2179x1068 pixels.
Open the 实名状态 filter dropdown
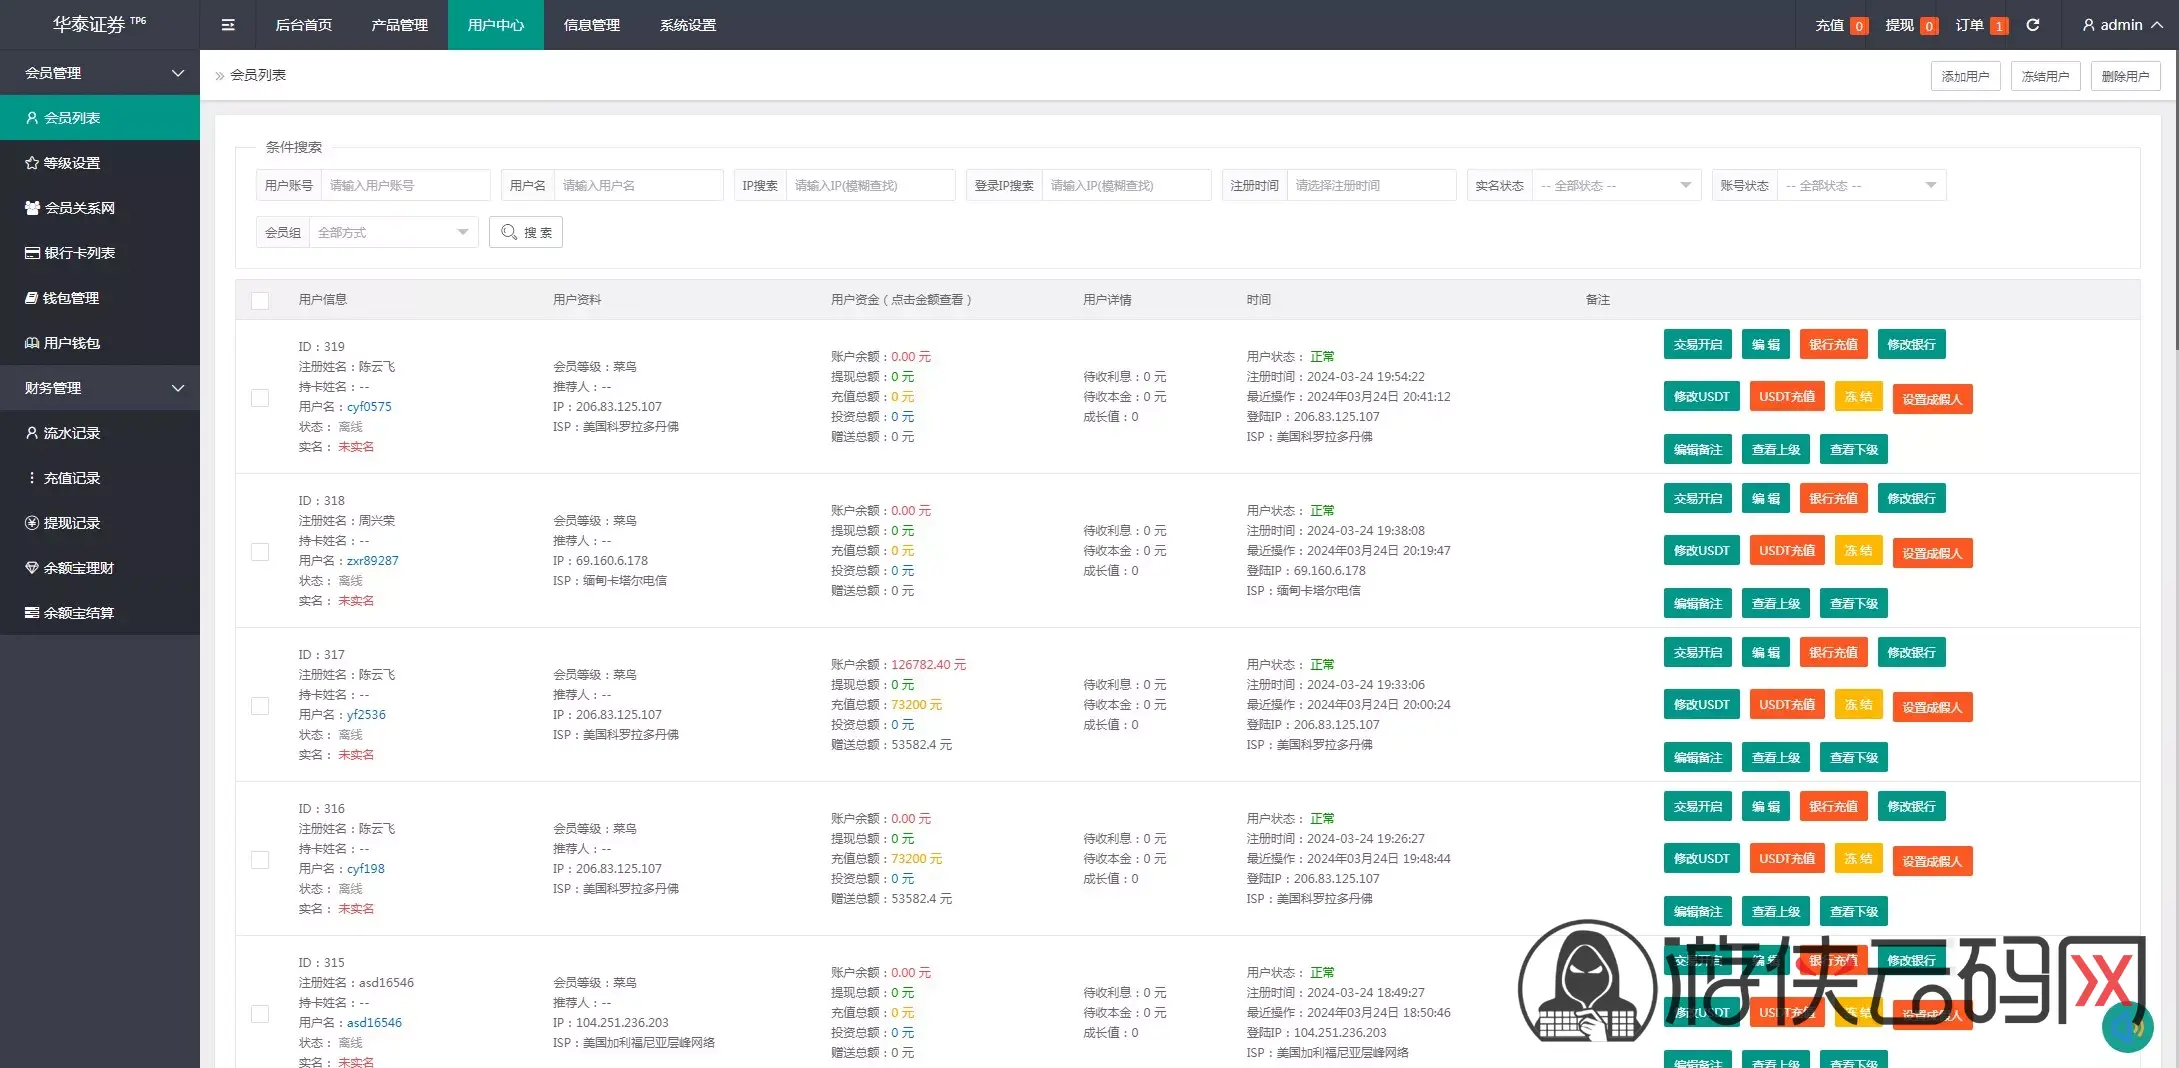click(x=1616, y=185)
